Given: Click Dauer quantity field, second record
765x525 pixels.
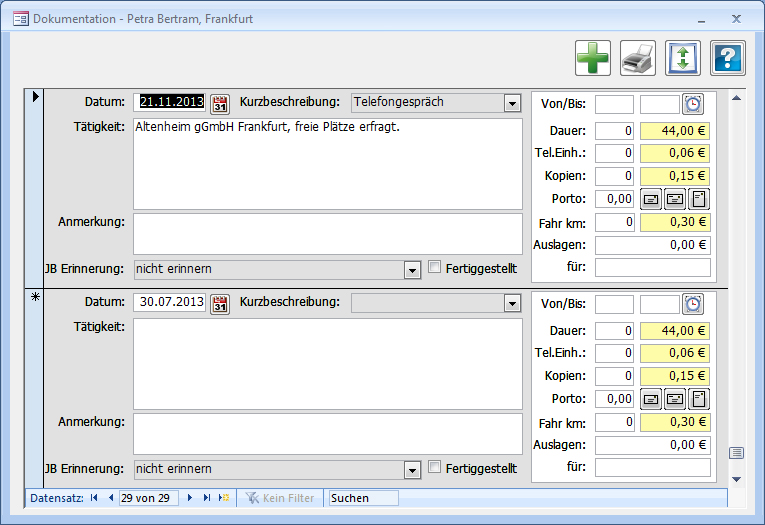Looking at the screenshot, I should pyautogui.click(x=614, y=331).
